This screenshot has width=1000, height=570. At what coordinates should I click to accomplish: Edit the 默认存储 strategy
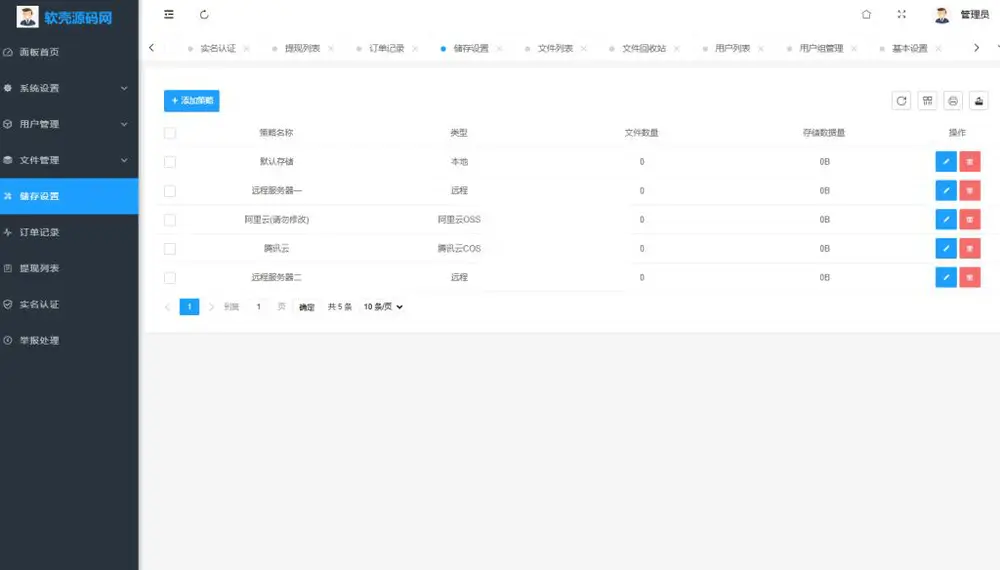click(x=946, y=161)
